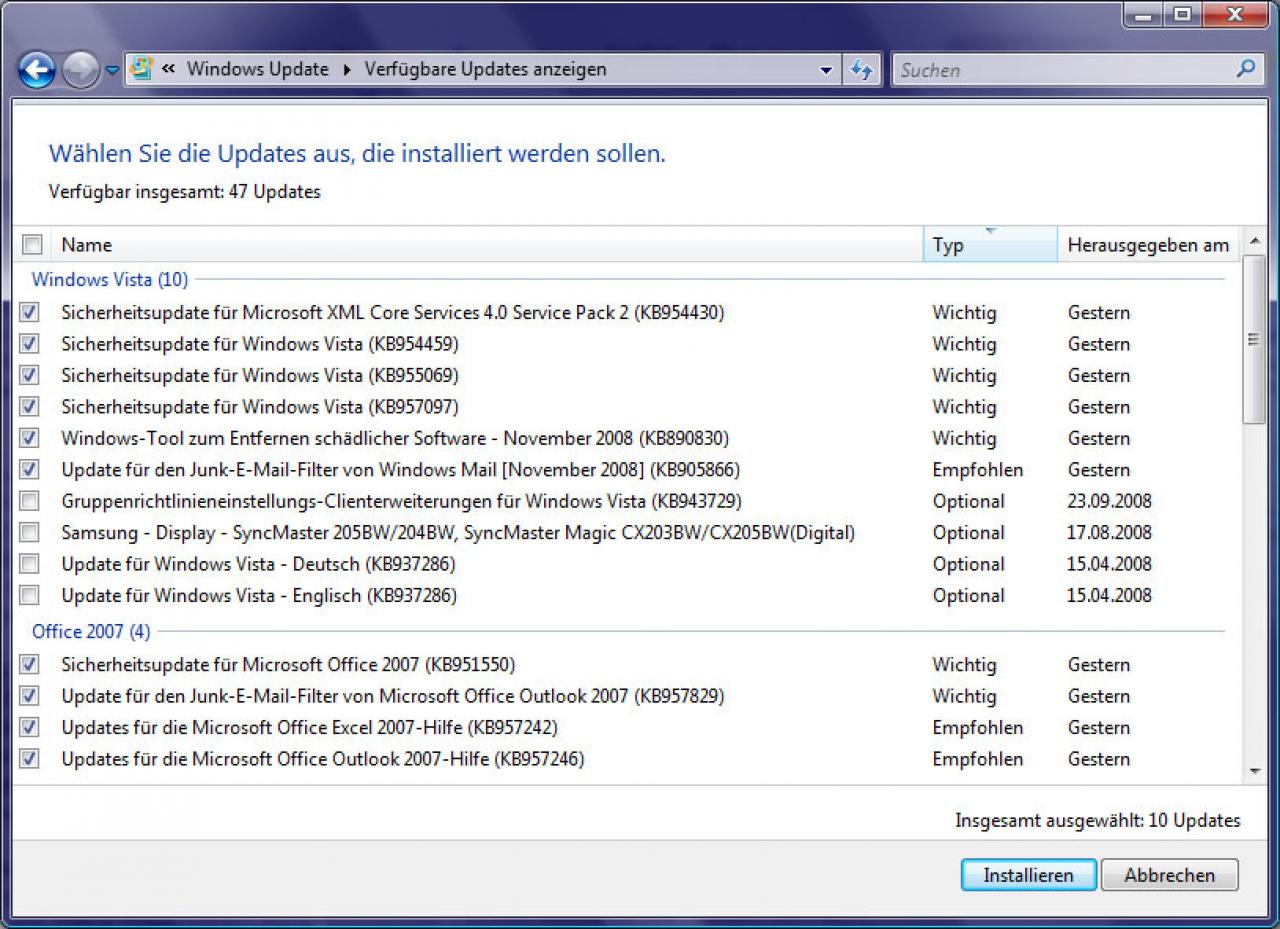Uncheck Sicherheitsupdate Windows Vista KB954459
This screenshot has width=1280, height=929.
click(30, 343)
